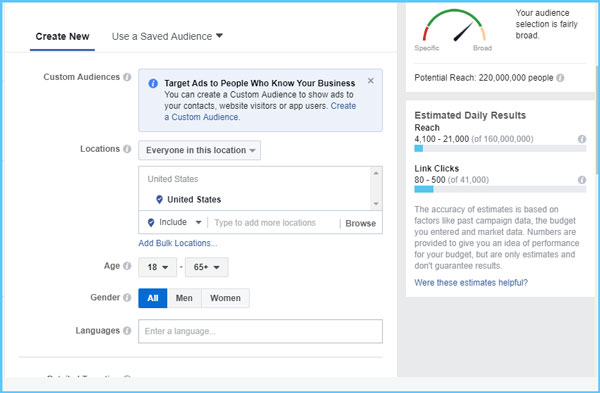This screenshot has height=393, width=600.
Task: Click the Browse locations button
Action: click(360, 223)
